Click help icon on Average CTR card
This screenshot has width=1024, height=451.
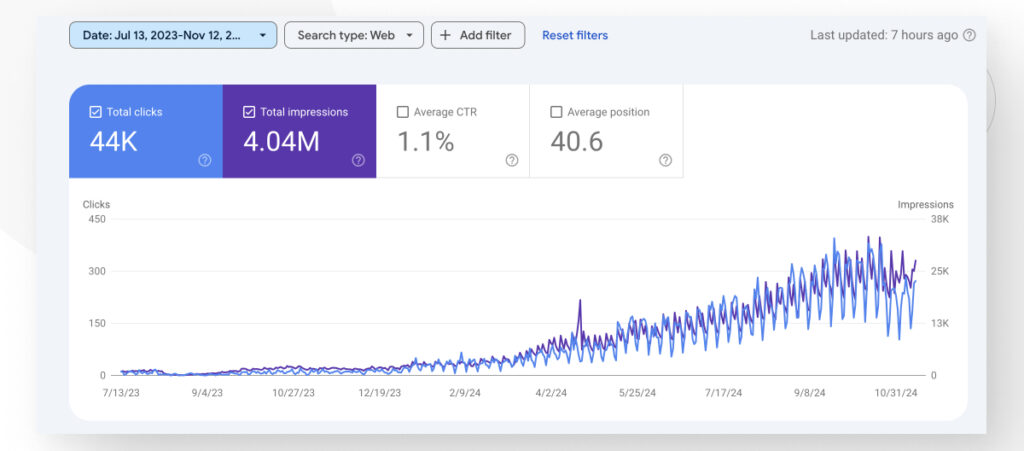point(512,160)
